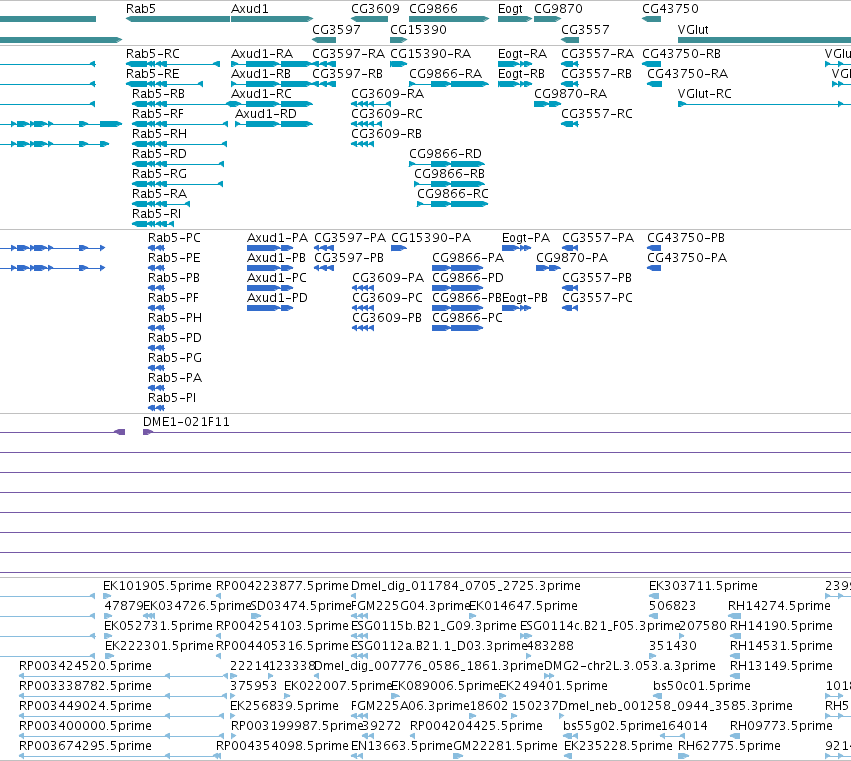This screenshot has width=851, height=761.
Task: Select transcript CG3557-RC
Action: (596, 114)
